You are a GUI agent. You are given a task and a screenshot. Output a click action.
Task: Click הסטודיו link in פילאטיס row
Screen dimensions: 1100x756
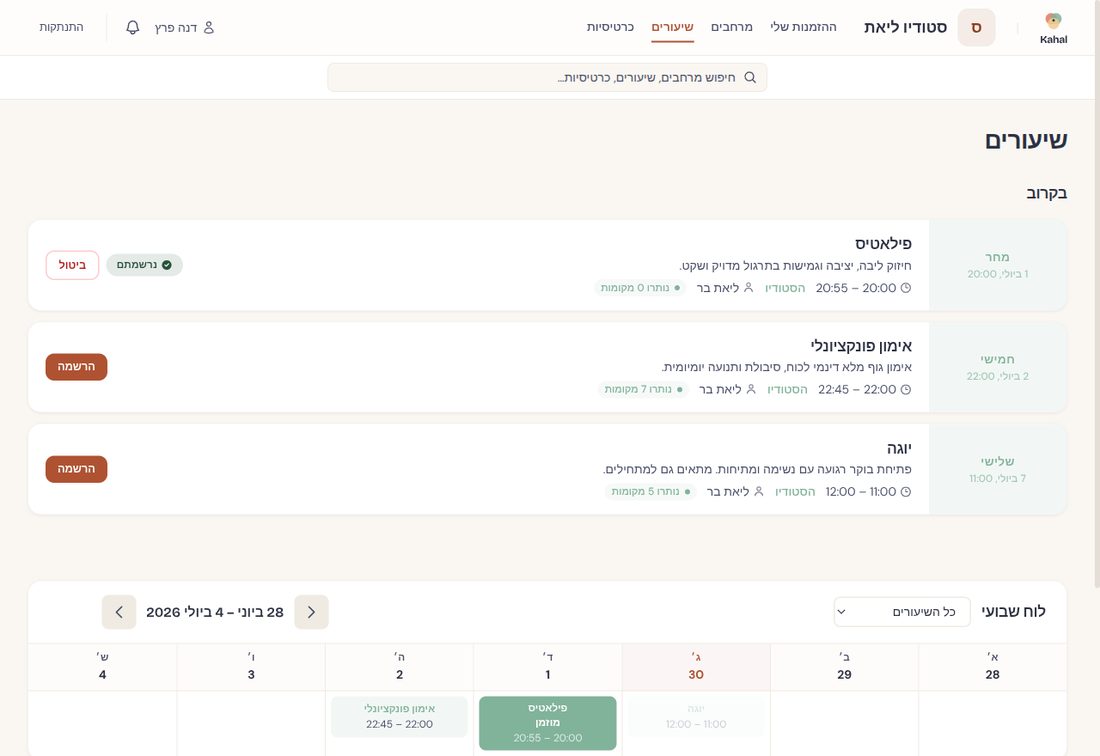tap(785, 288)
